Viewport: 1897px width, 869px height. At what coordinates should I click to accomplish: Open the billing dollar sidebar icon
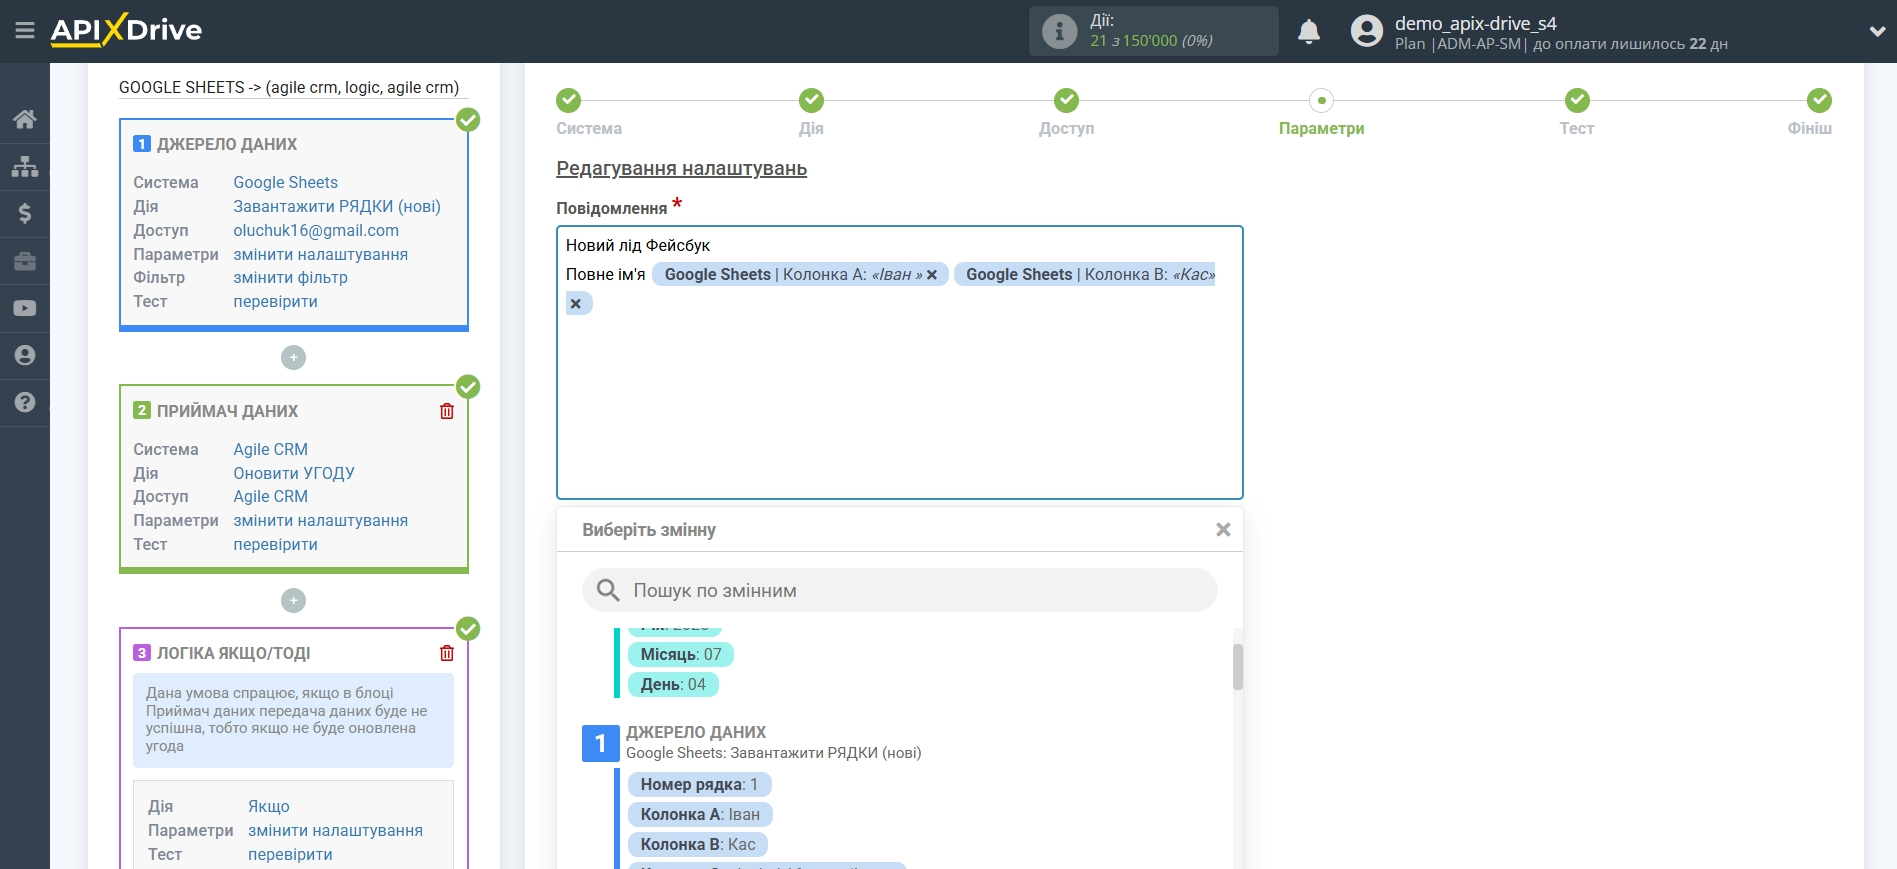[25, 213]
